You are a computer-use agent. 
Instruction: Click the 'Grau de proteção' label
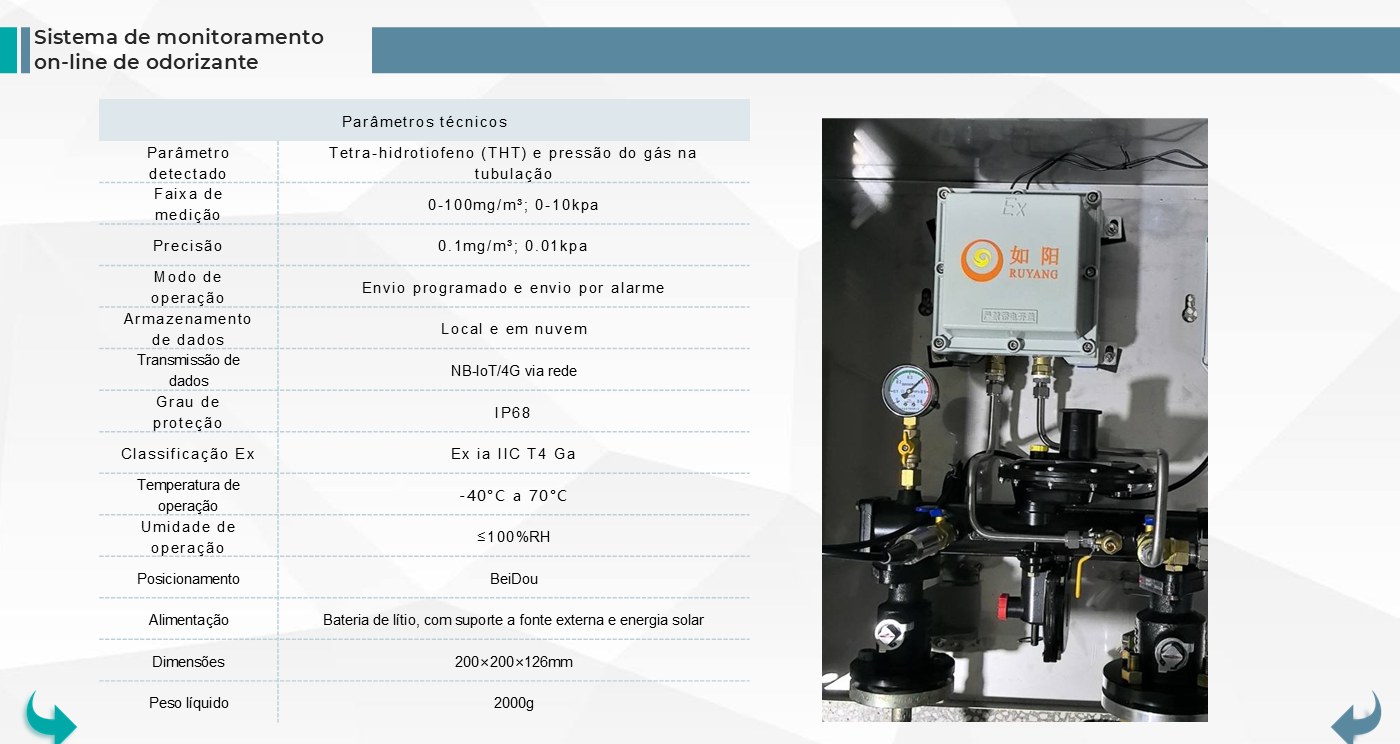click(x=188, y=412)
